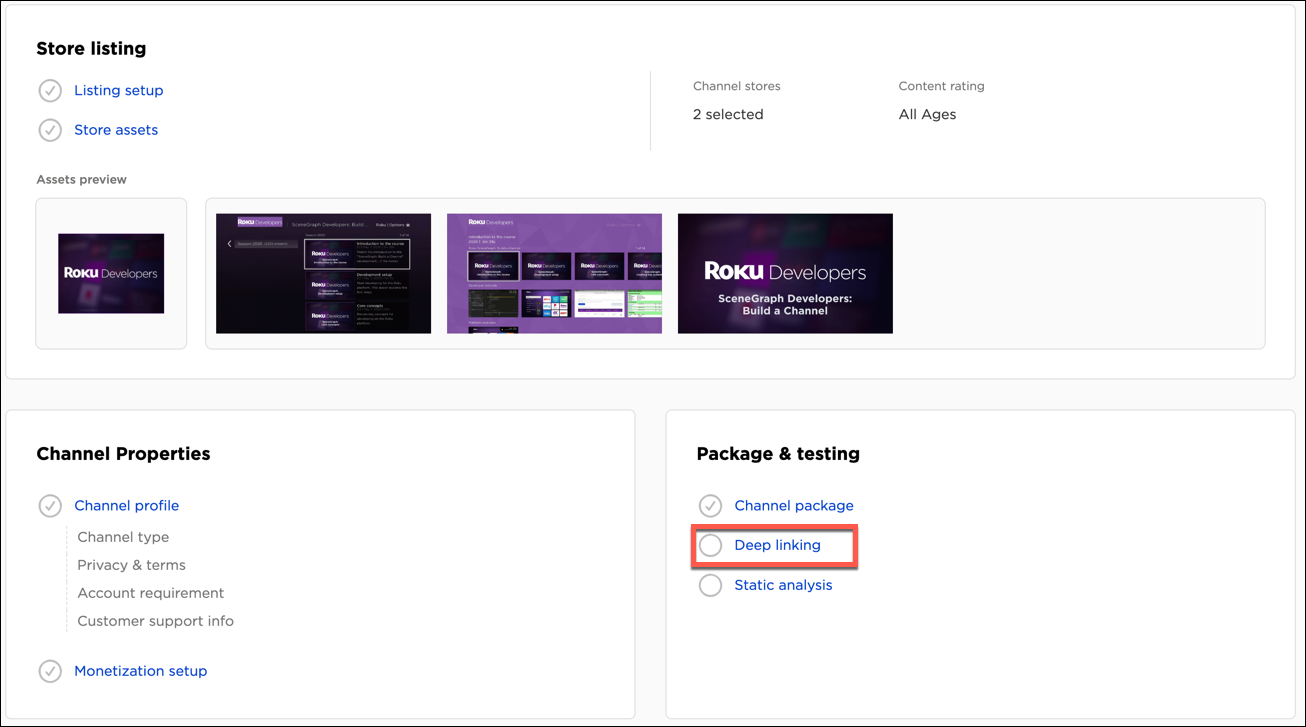Open the Store assets link
This screenshot has width=1306, height=727.
click(x=117, y=130)
